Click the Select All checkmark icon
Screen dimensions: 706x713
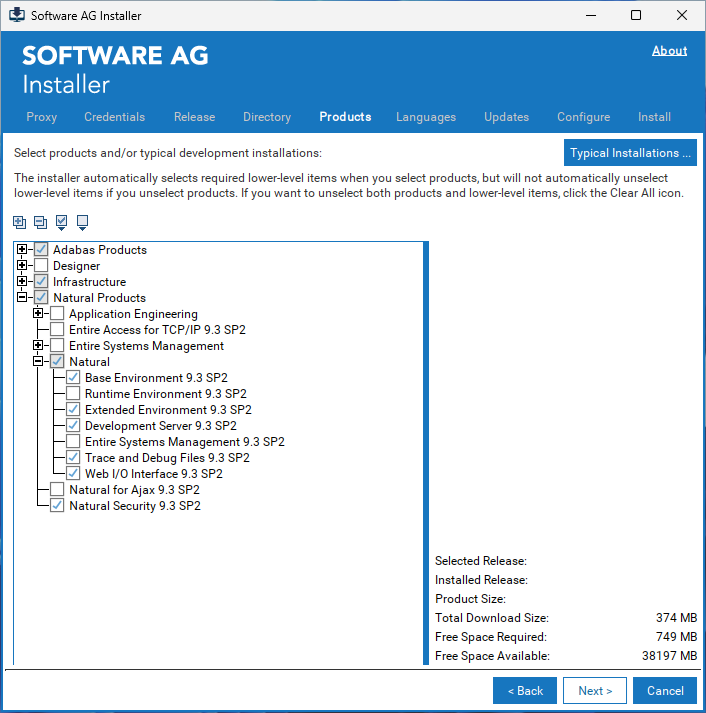[x=62, y=222]
